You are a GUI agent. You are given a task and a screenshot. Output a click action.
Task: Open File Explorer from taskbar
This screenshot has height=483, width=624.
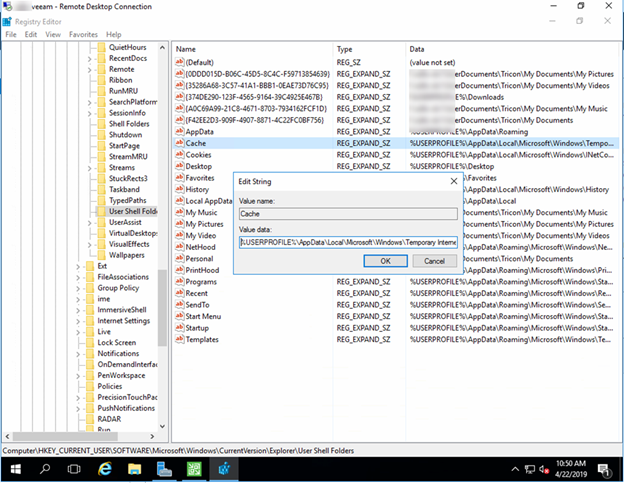pyautogui.click(x=135, y=469)
